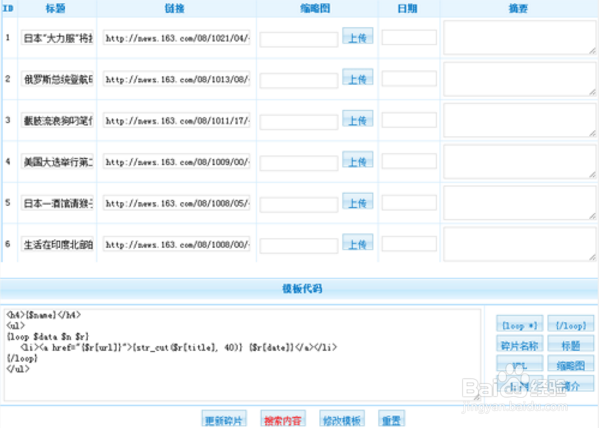This screenshot has height=428, width=603.
Task: Click the 上传 upload button in row 3
Action: tap(358, 120)
